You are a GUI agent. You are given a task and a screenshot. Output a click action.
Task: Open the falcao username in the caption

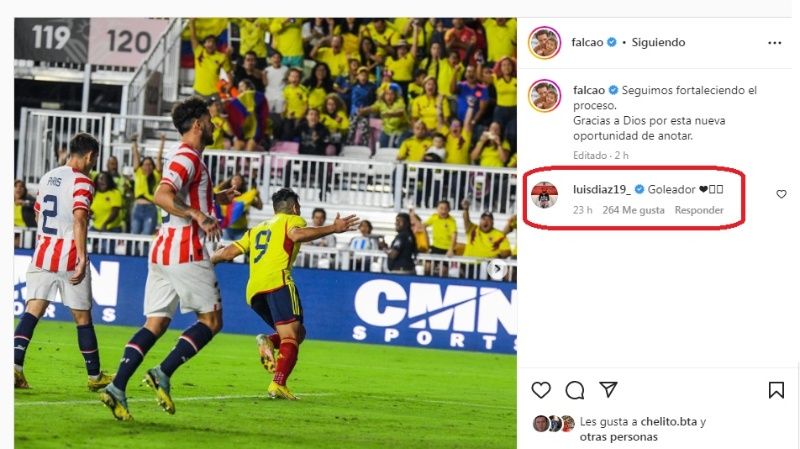tap(589, 90)
